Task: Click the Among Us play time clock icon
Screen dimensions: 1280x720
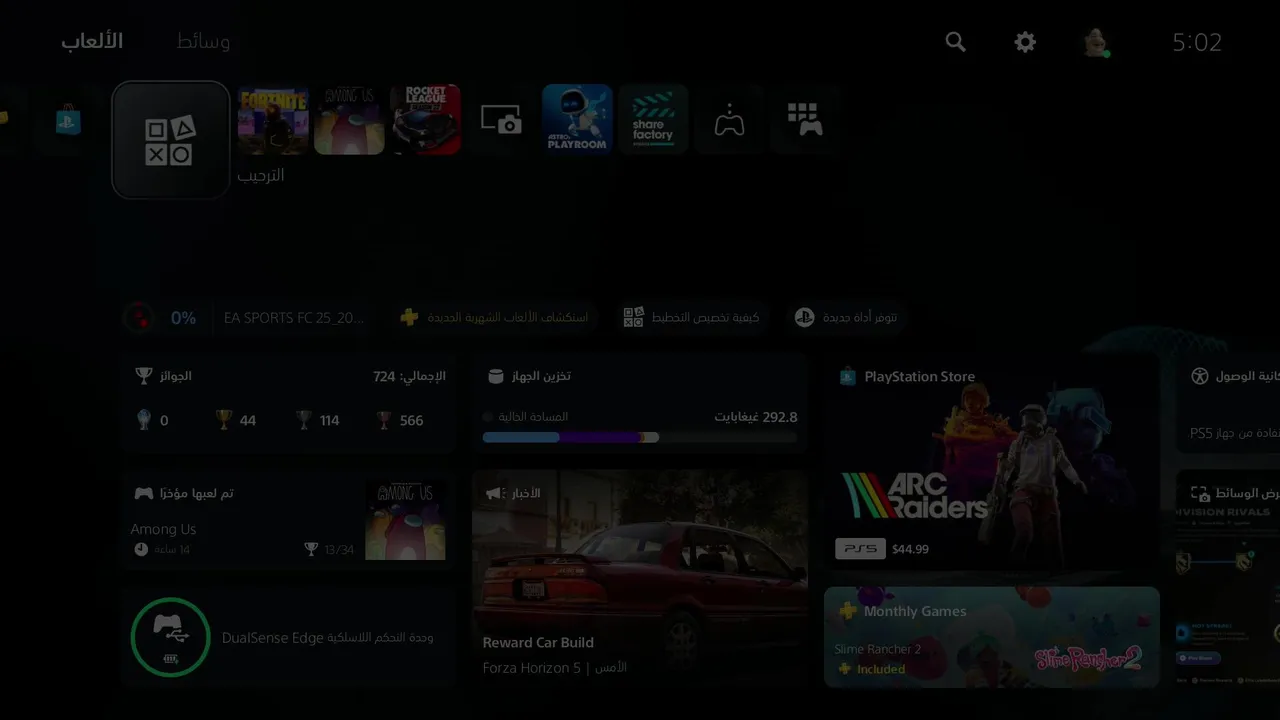Action: coord(141,549)
